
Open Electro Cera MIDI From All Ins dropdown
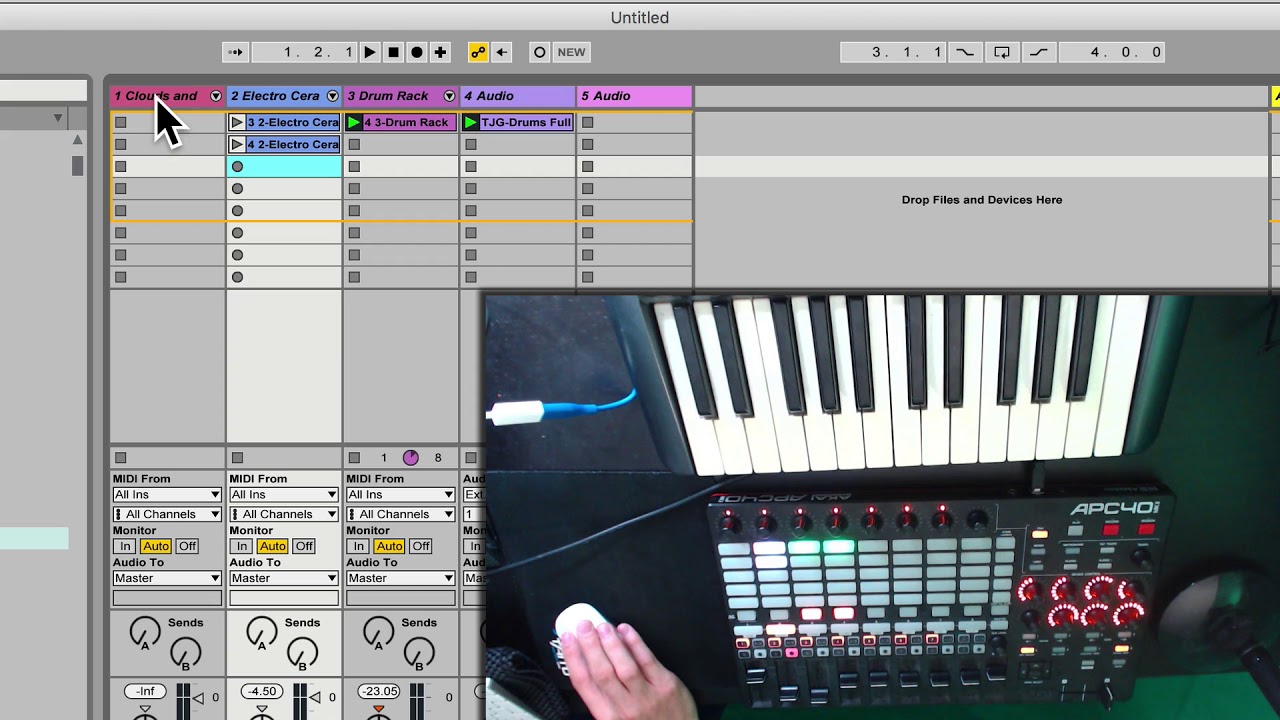coord(284,494)
